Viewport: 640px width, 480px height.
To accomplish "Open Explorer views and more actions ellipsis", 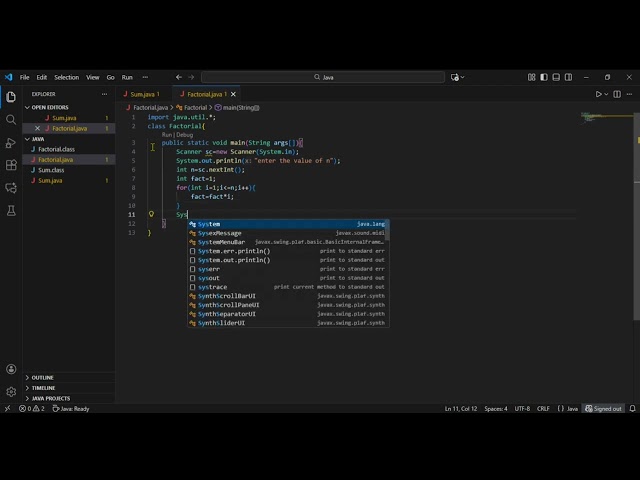I will pyautogui.click(x=104, y=94).
